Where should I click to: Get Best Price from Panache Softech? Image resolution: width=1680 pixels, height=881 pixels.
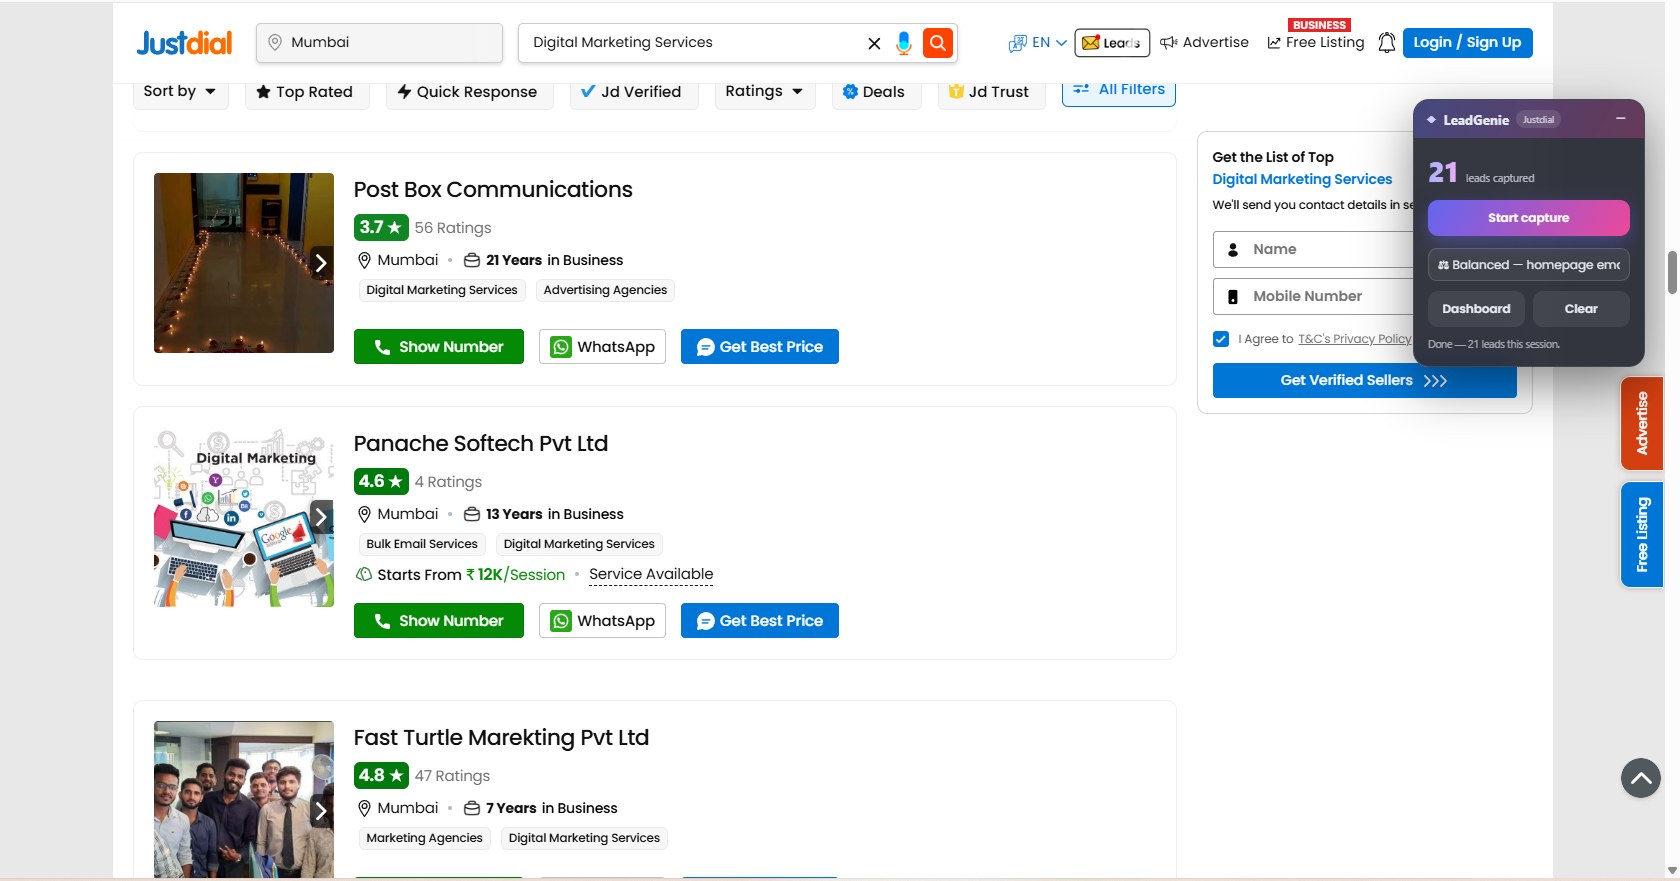point(760,621)
